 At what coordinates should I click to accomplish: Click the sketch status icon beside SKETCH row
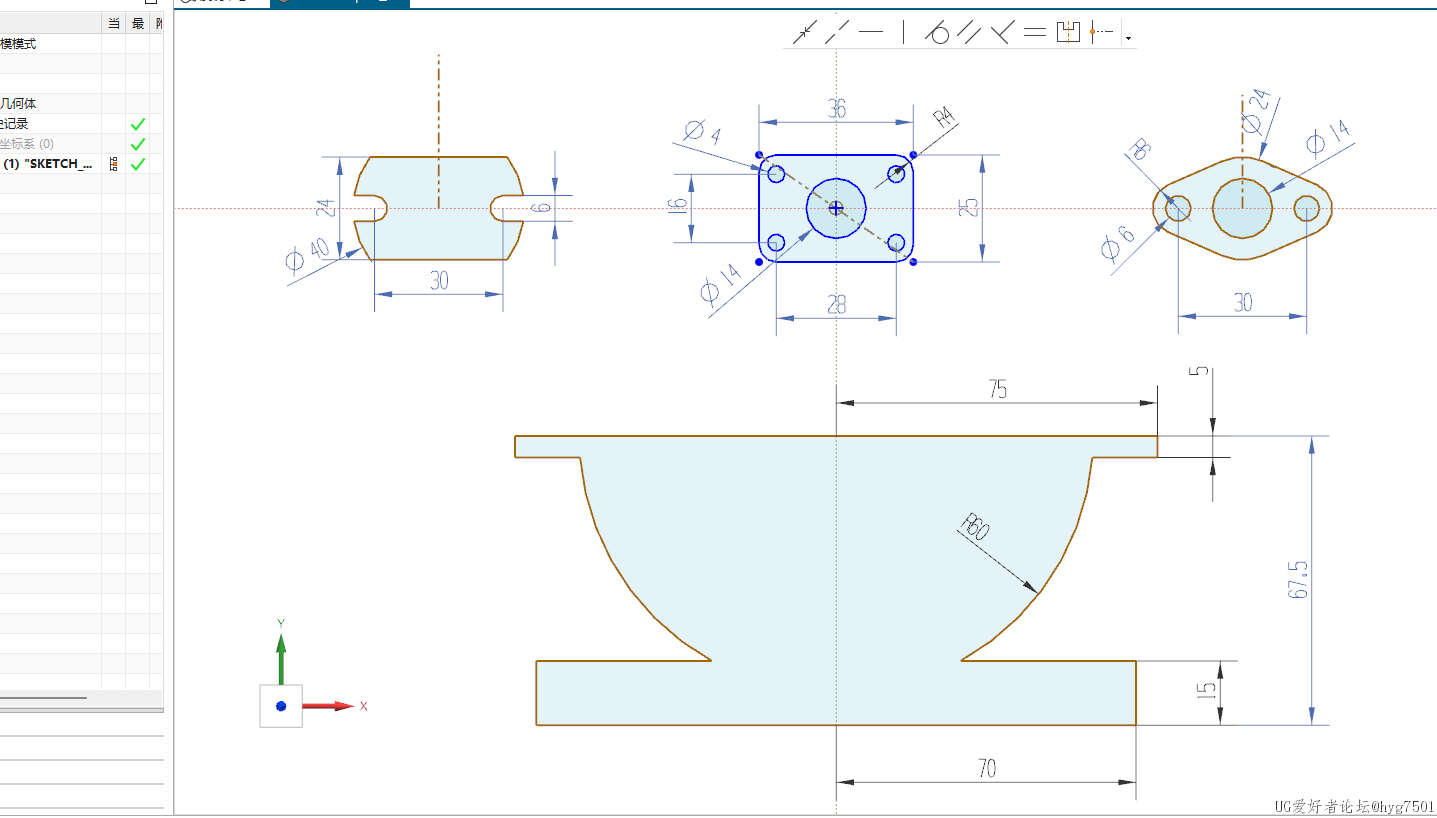(x=112, y=164)
